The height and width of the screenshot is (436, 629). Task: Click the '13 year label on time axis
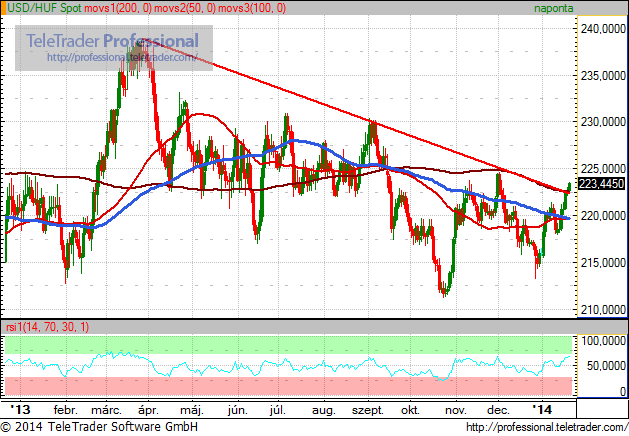click(x=20, y=410)
